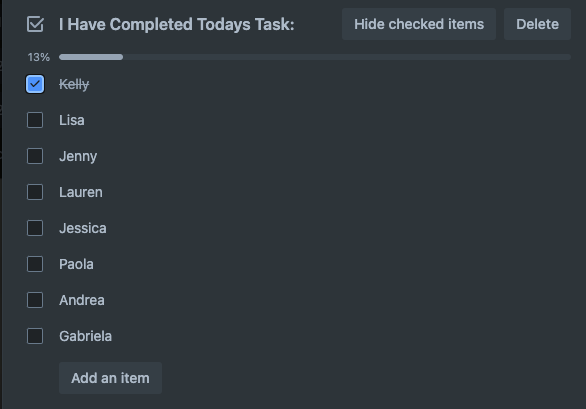The image size is (586, 409).
Task: Click the 13% progress percentage label
Action: (x=38, y=57)
